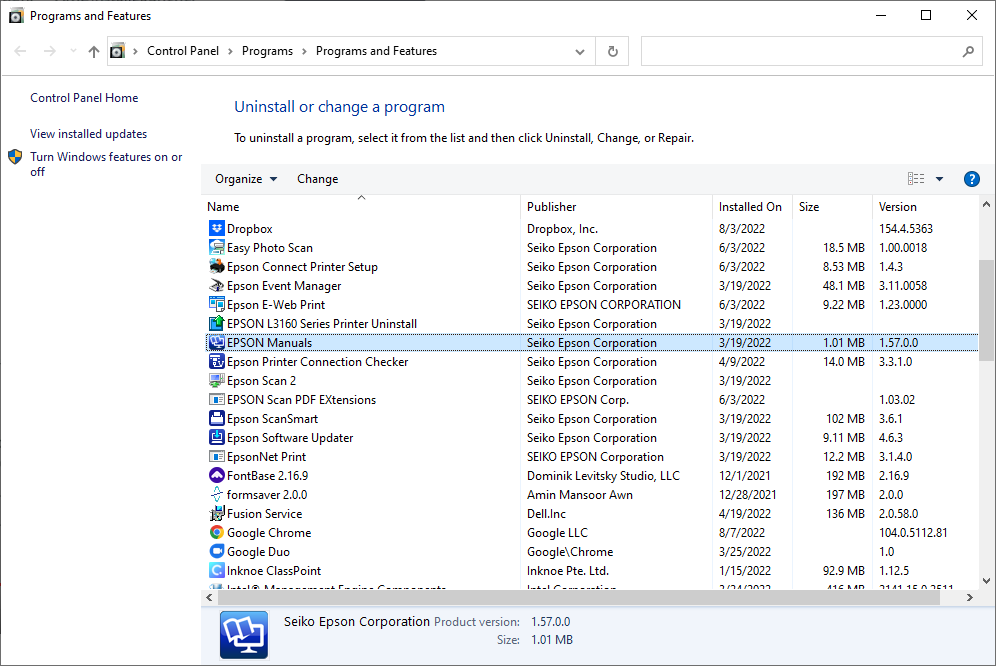Click the Inknoe Pte. Ltd. publisher cell
The width and height of the screenshot is (996, 666).
(567, 571)
